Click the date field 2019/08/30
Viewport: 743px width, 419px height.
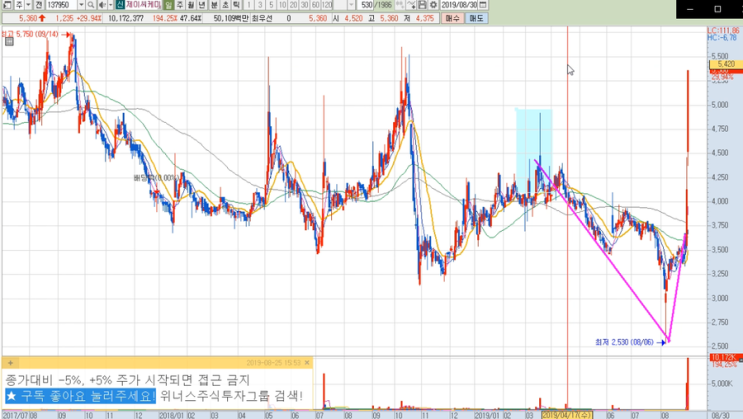pyautogui.click(x=459, y=5)
